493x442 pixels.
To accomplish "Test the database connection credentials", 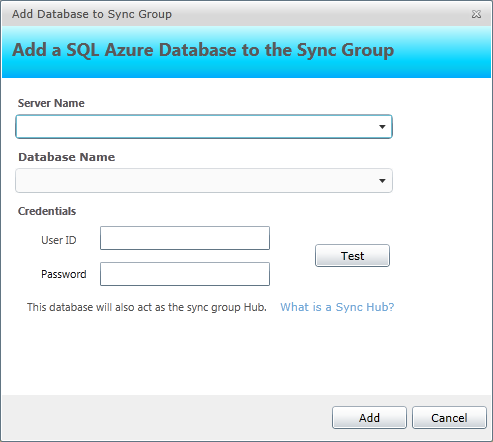I will pos(352,256).
